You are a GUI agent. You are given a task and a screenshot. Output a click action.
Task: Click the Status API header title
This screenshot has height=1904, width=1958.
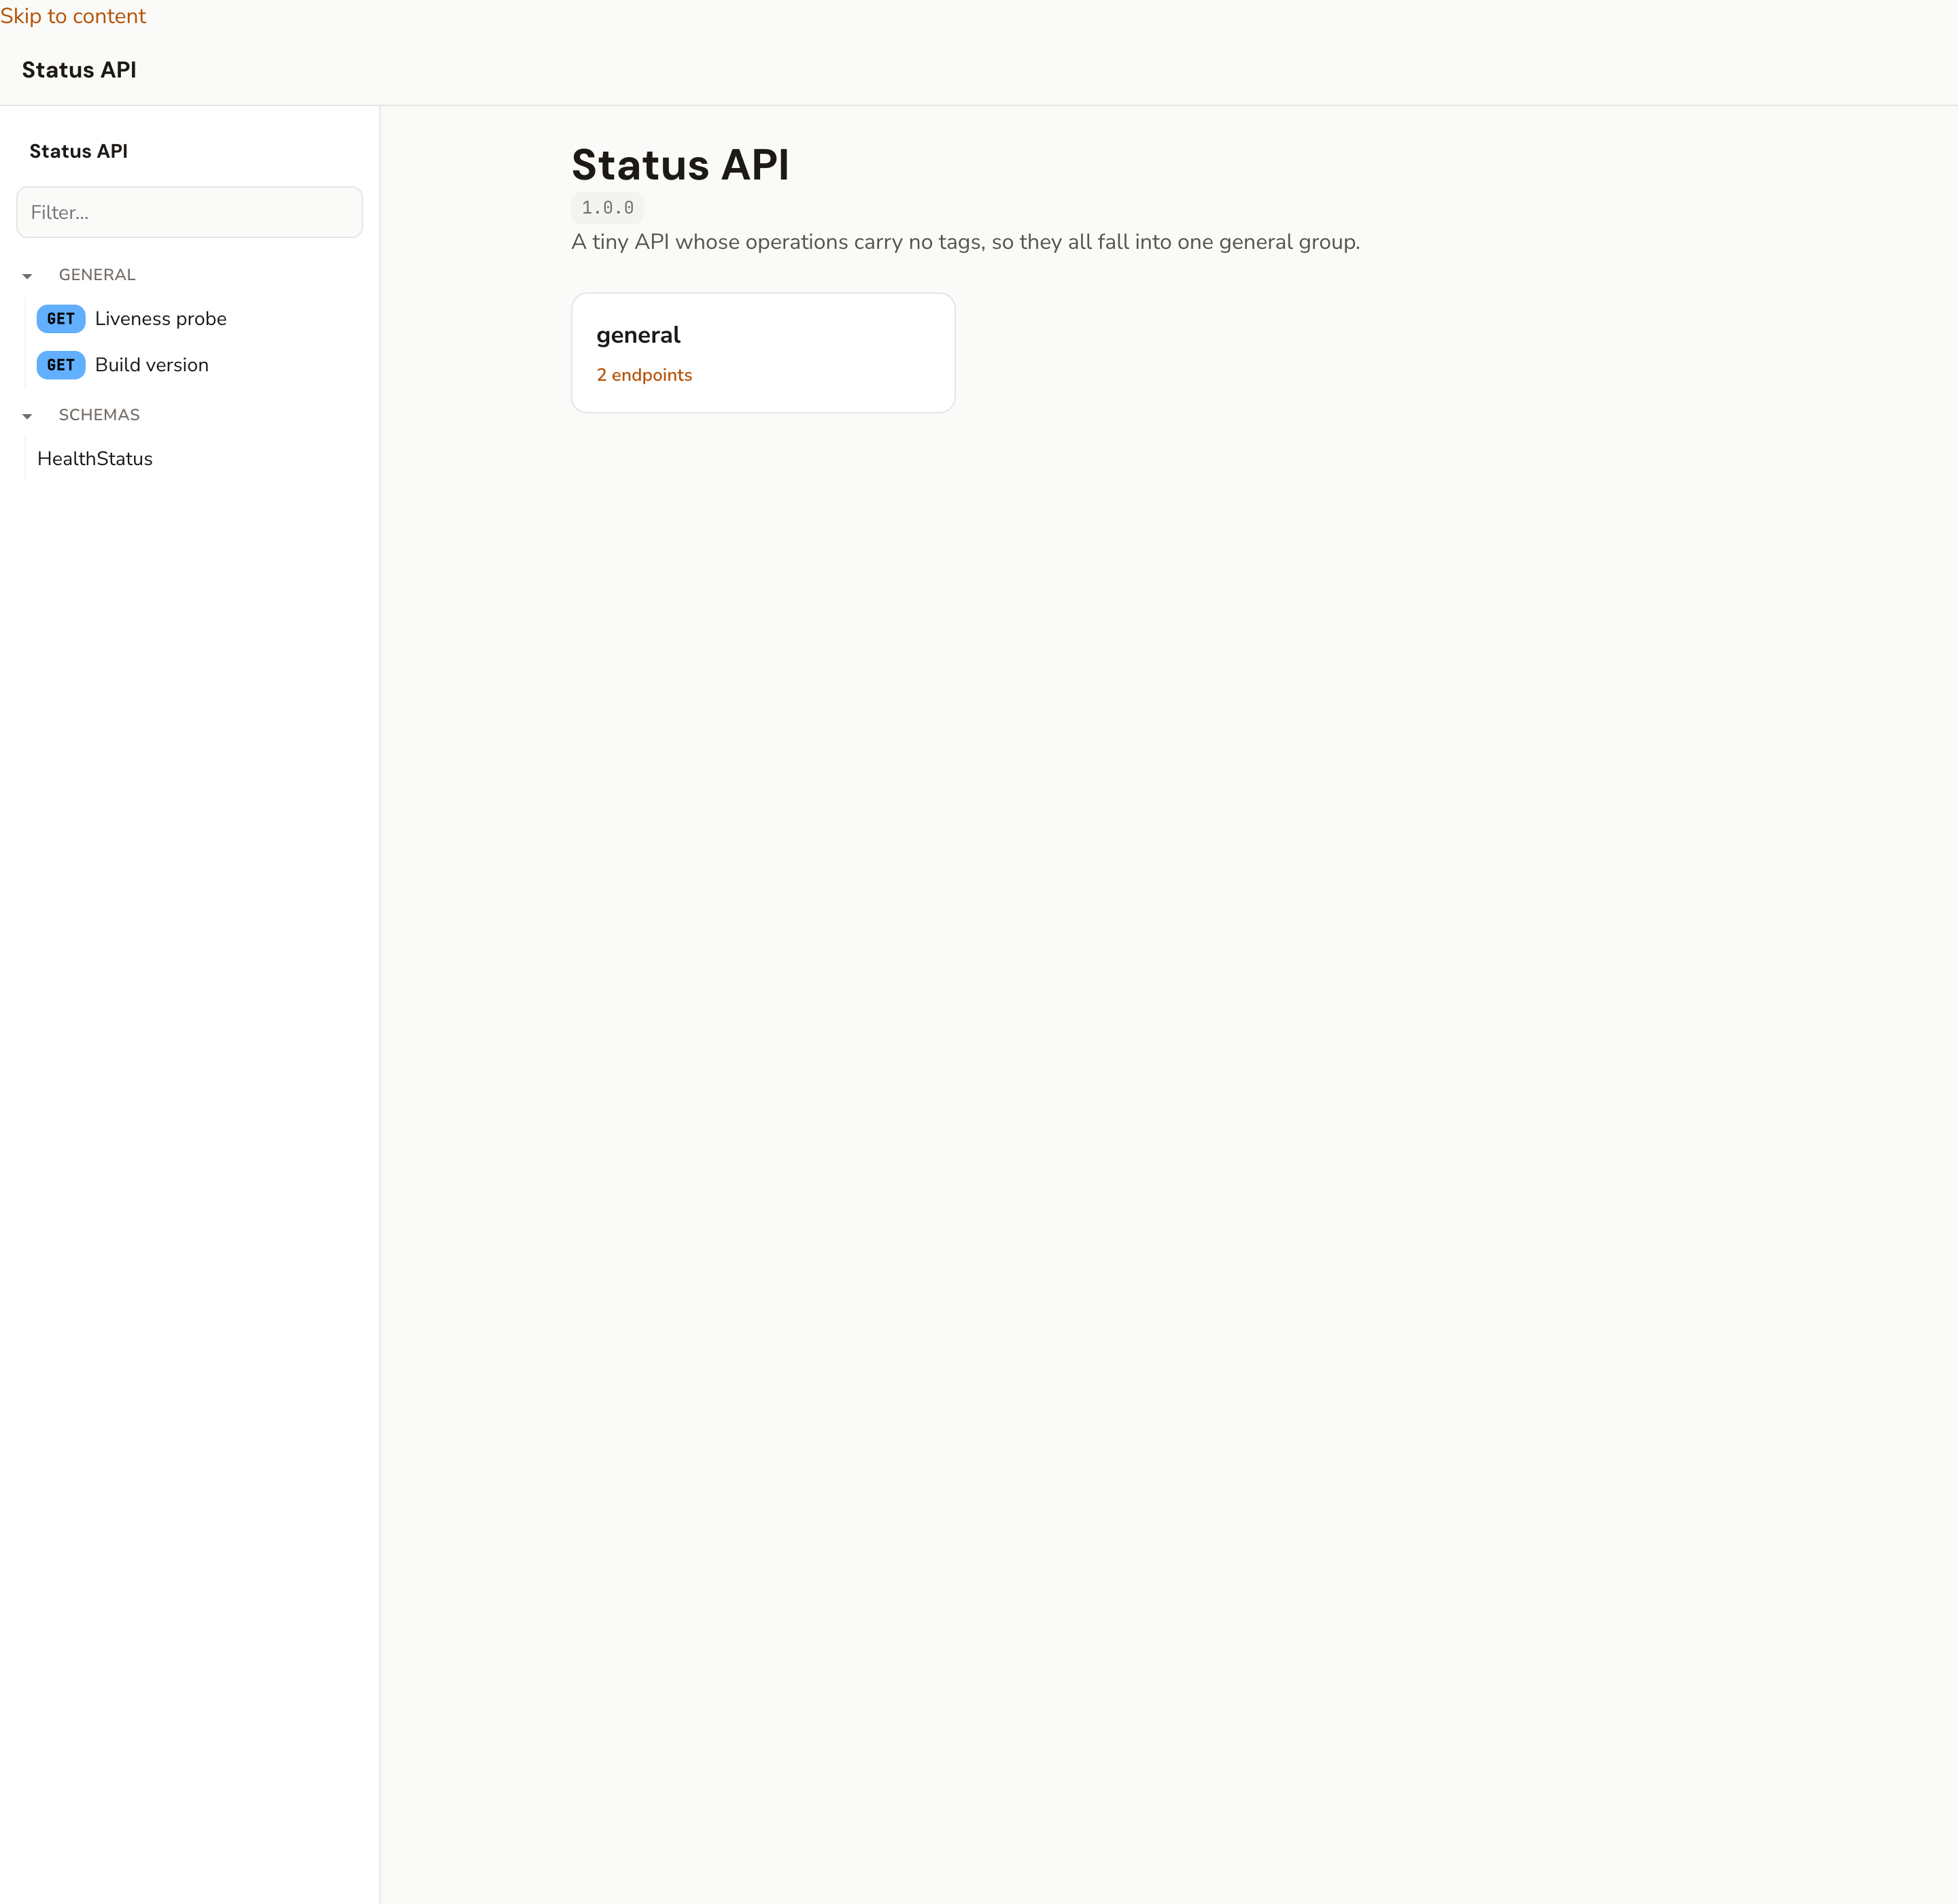pyautogui.click(x=79, y=70)
